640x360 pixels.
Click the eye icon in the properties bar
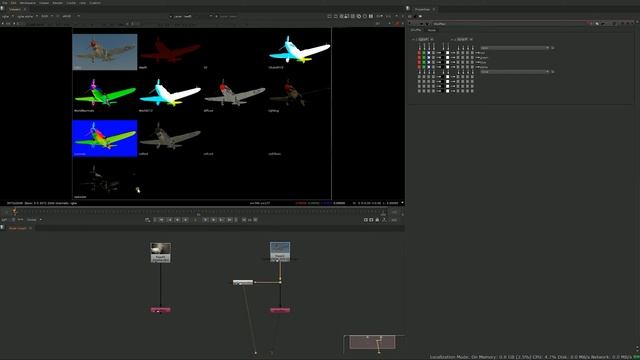coord(420,16)
